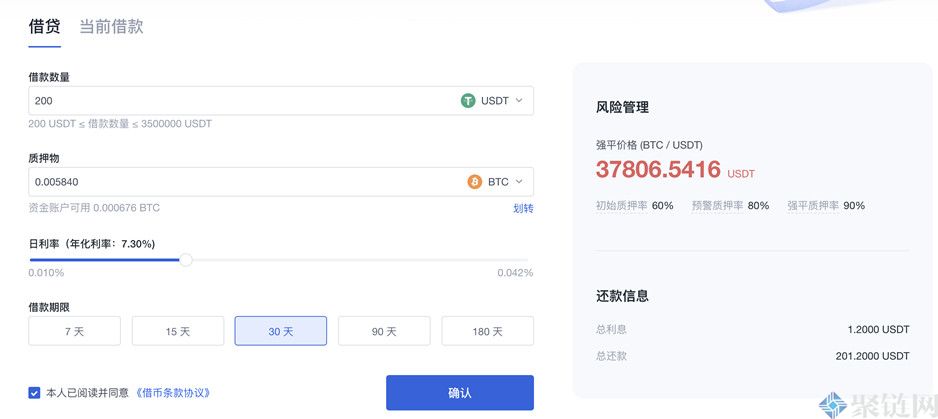938x419 pixels.
Task: Choose the 15 天 loan term
Action: [178, 331]
